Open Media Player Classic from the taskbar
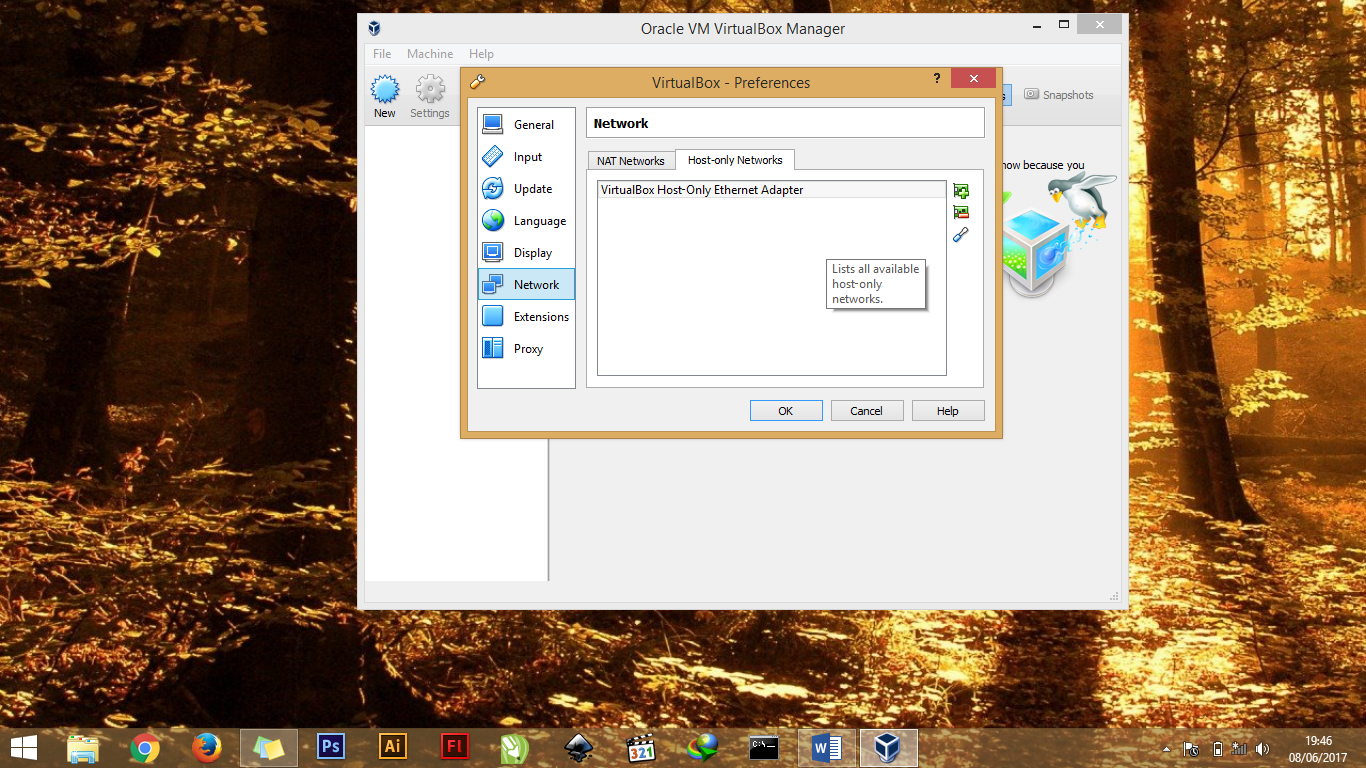Image resolution: width=1366 pixels, height=768 pixels. pos(641,747)
